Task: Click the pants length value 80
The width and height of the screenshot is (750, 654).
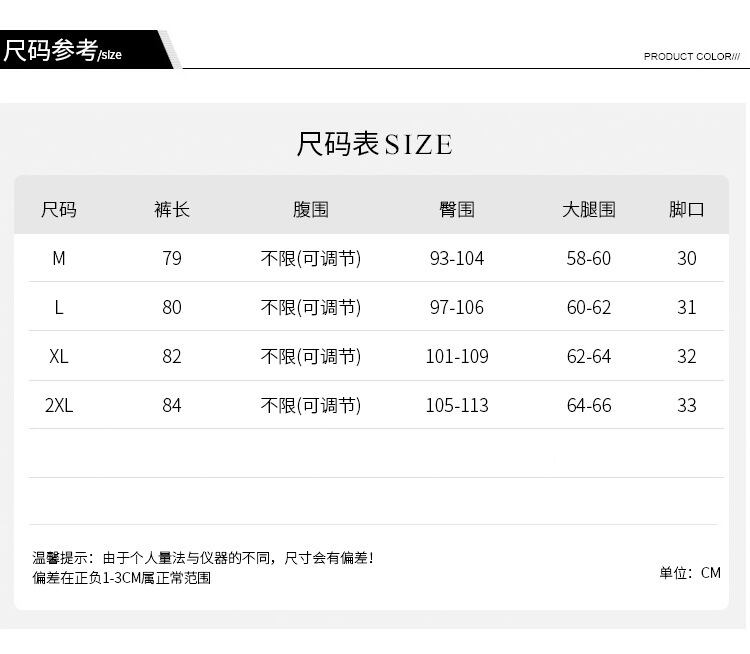Action: [172, 307]
